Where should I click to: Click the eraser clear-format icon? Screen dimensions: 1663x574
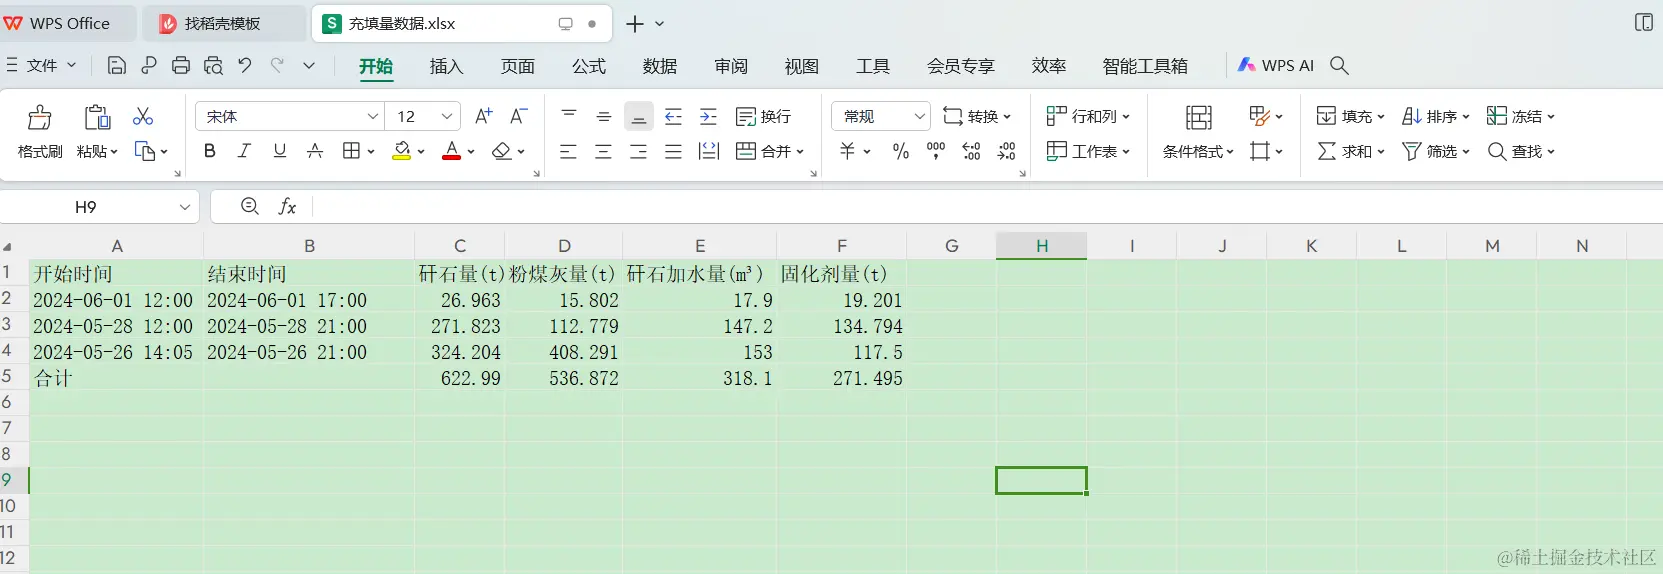click(x=502, y=151)
